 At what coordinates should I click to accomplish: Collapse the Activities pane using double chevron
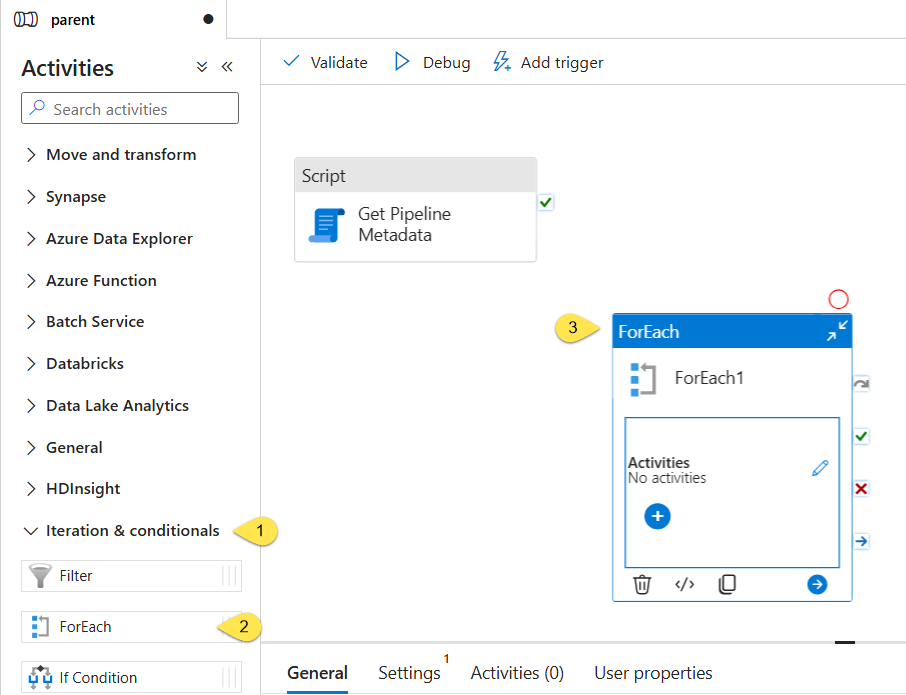[227, 67]
